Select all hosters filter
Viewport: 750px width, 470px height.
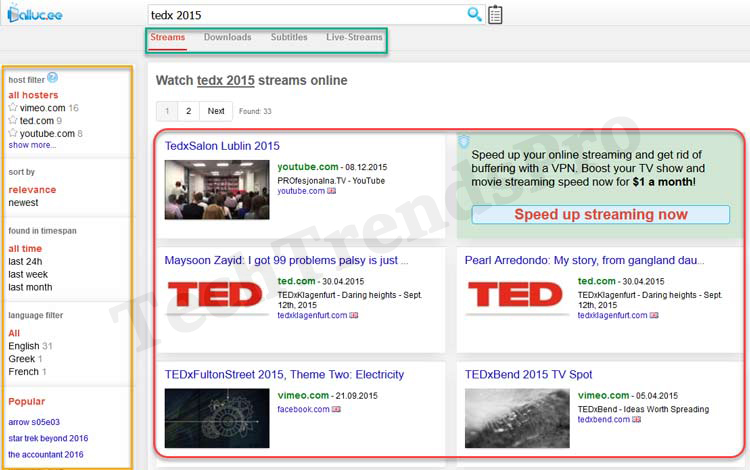(x=33, y=95)
